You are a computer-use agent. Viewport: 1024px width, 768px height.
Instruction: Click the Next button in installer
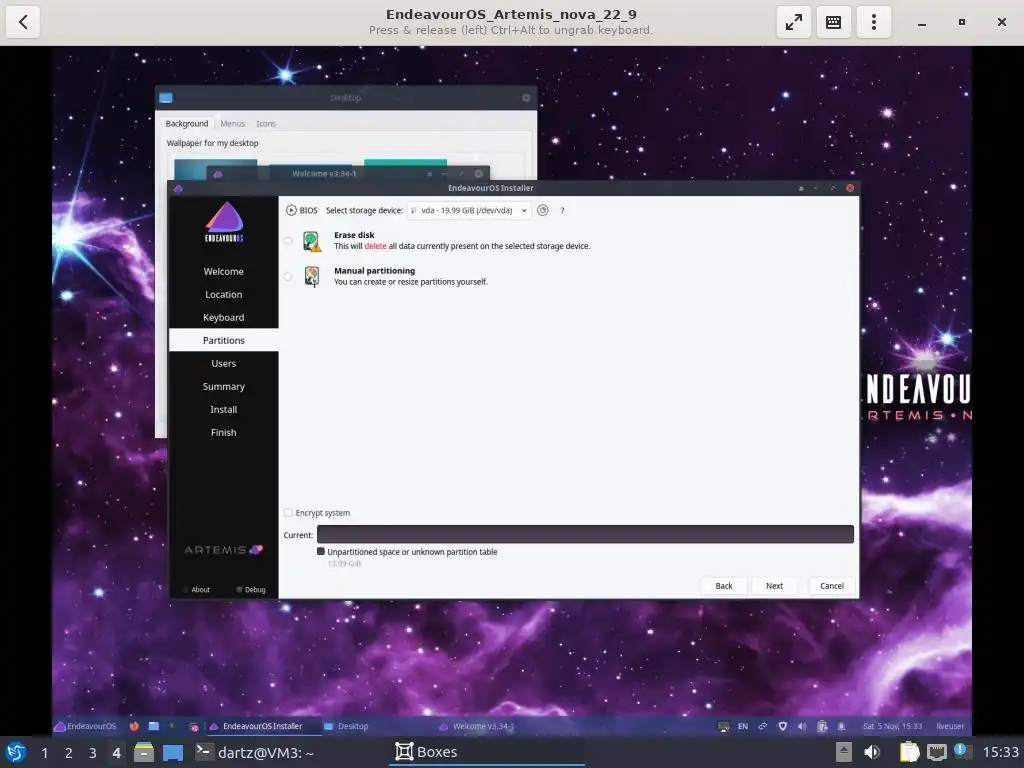pos(774,586)
